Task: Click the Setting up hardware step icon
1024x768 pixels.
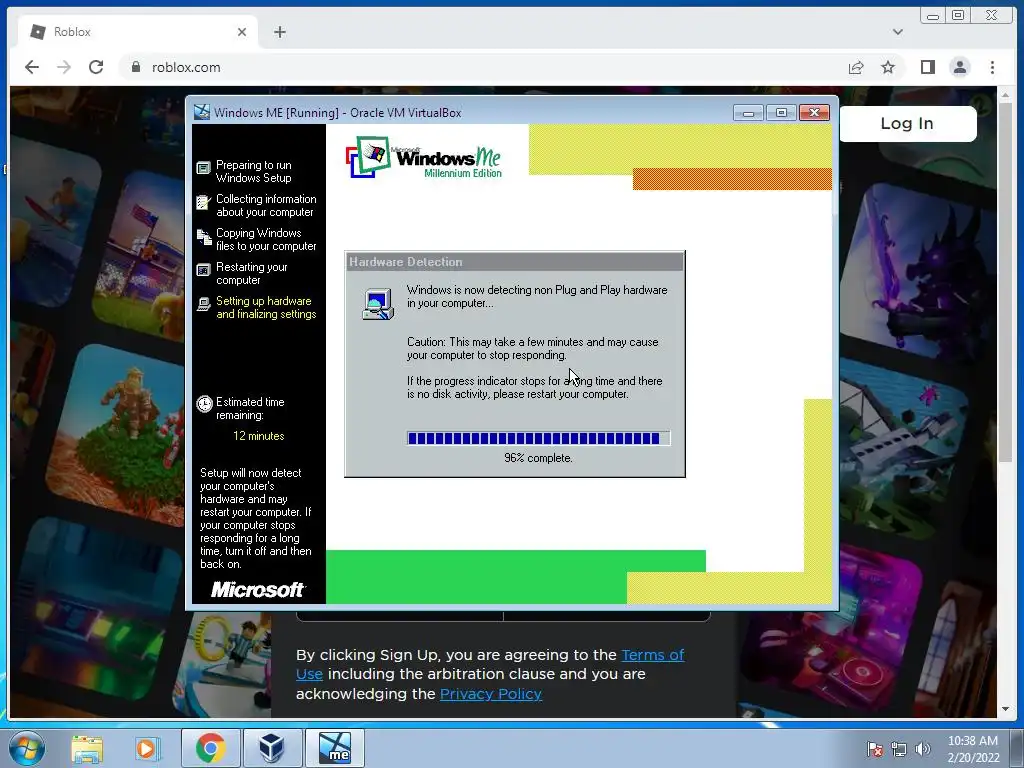Action: 203,304
